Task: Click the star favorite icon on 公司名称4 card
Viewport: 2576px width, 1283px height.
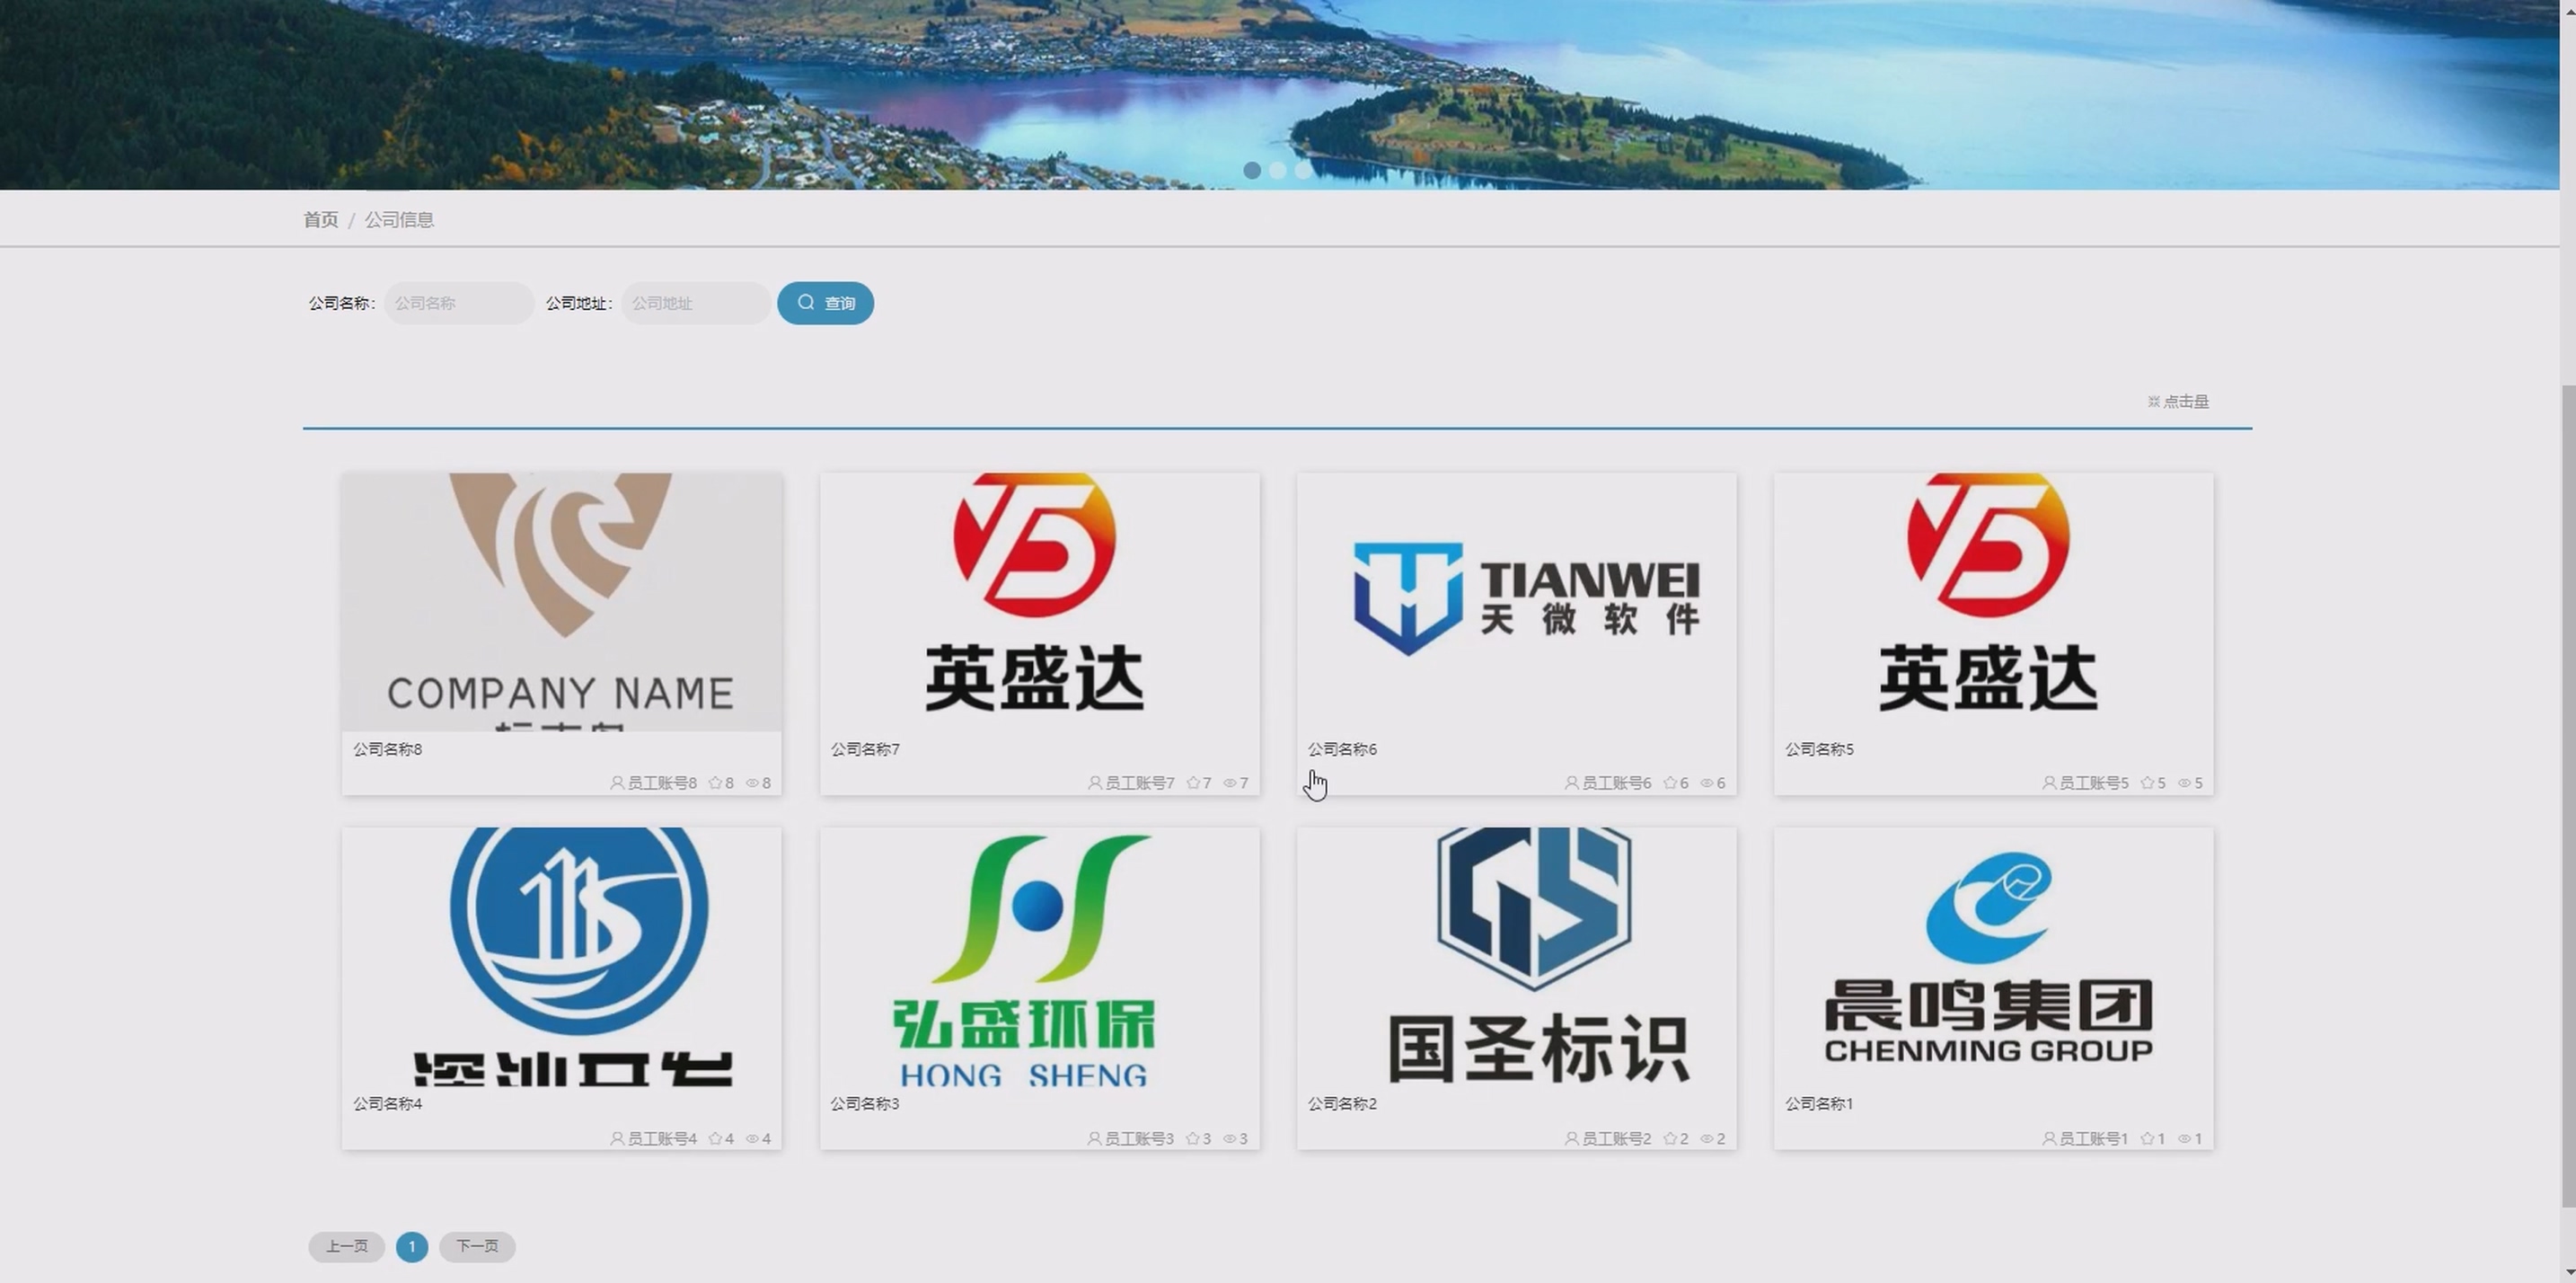Action: coord(715,1139)
